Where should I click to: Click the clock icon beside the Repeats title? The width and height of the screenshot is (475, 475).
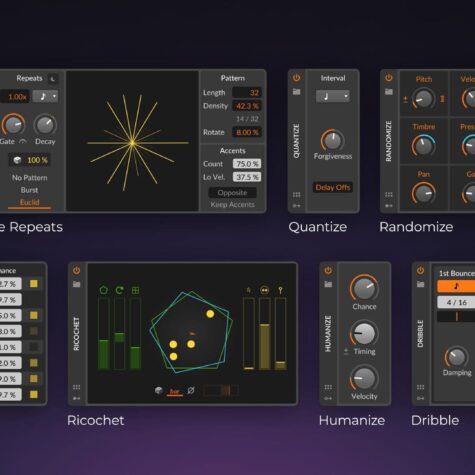coord(53,79)
